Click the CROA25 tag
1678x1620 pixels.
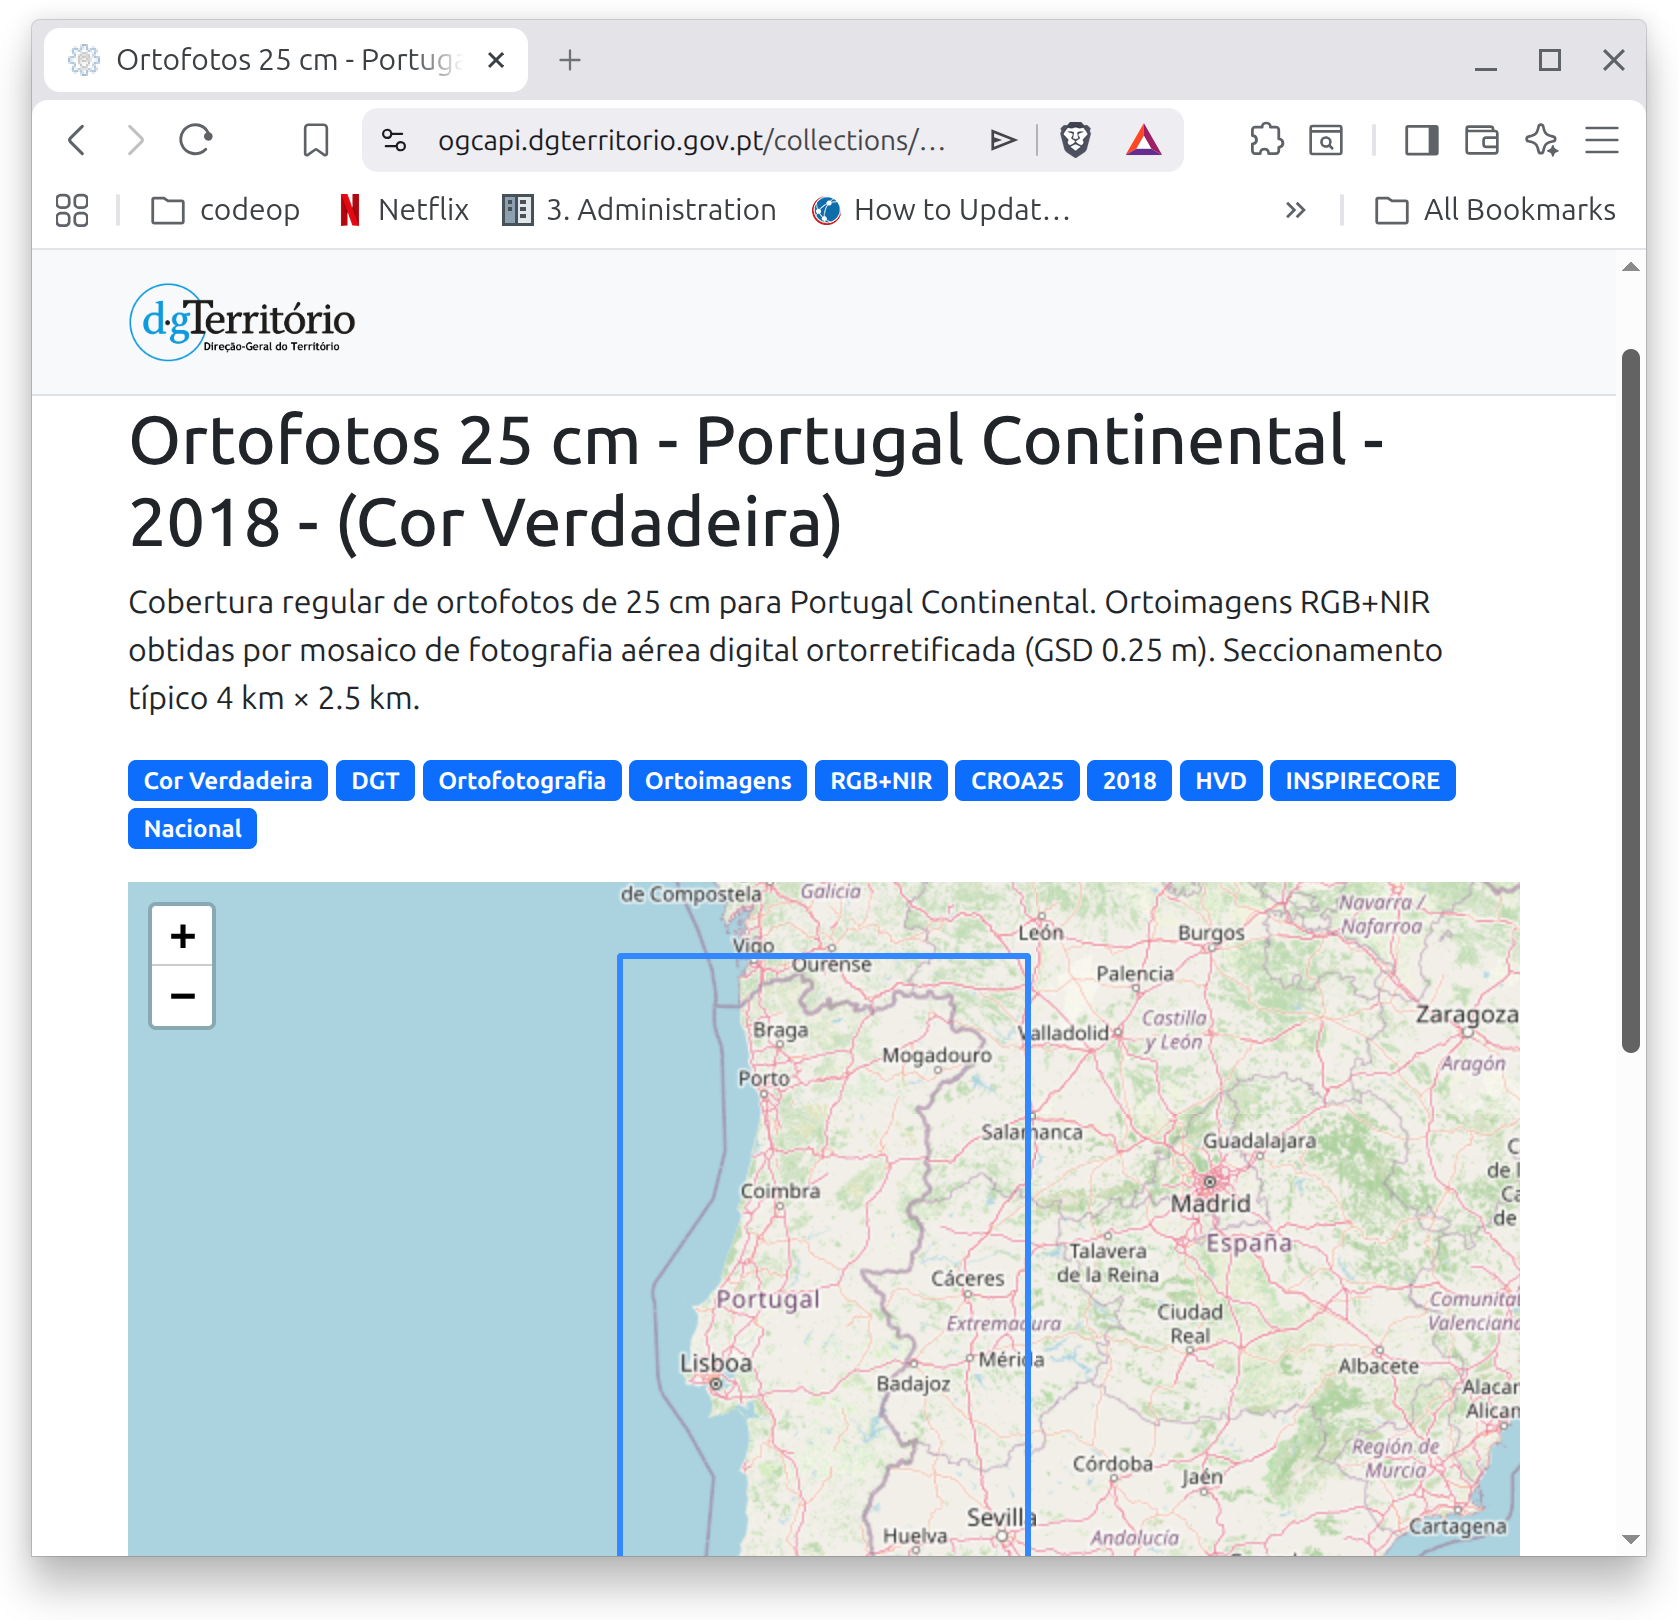[x=1017, y=781]
